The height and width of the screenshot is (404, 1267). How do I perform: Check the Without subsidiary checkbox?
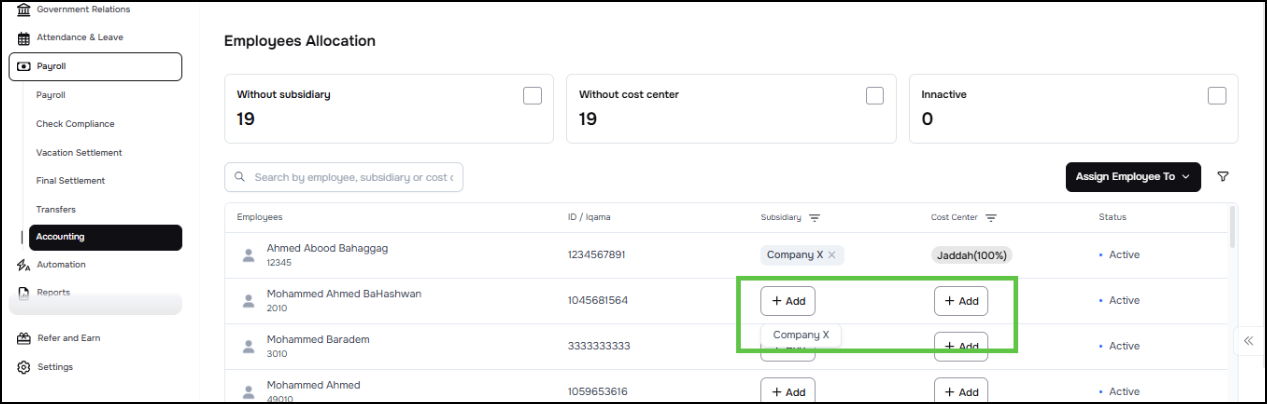tap(533, 96)
